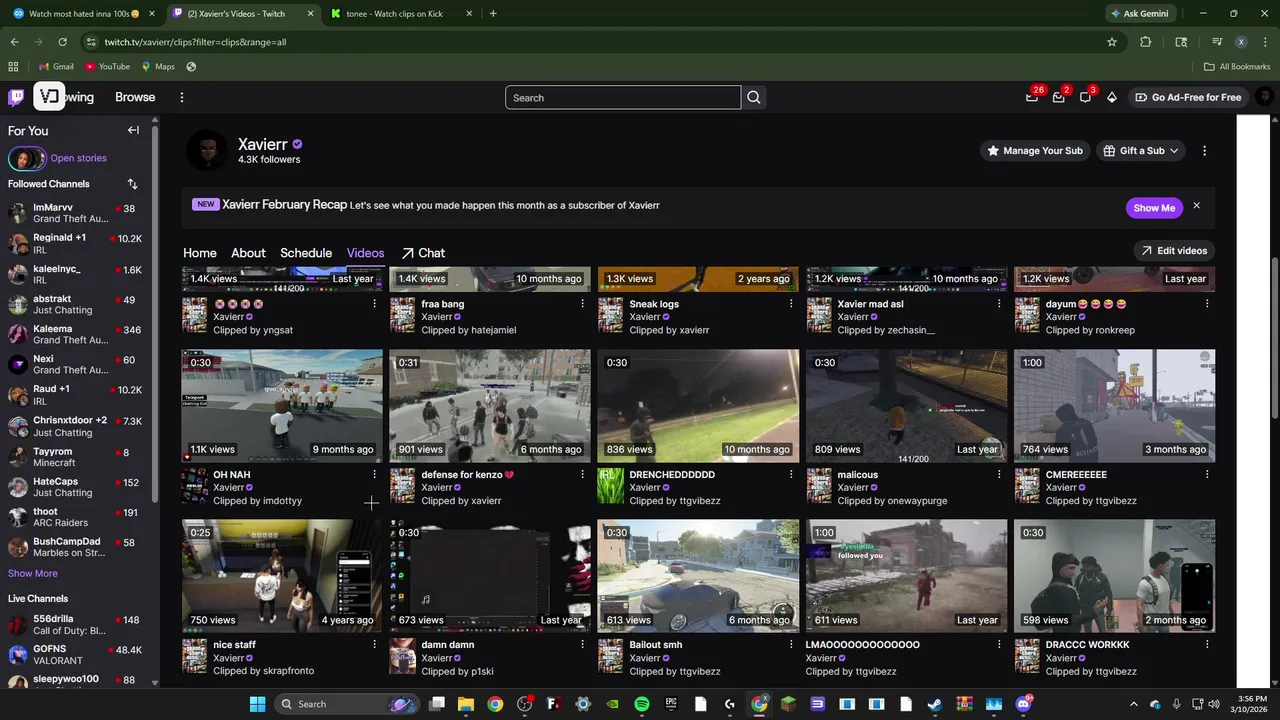Screen dimensions: 1280x720
Task: Focus the Twitch search field
Action: coord(623,97)
